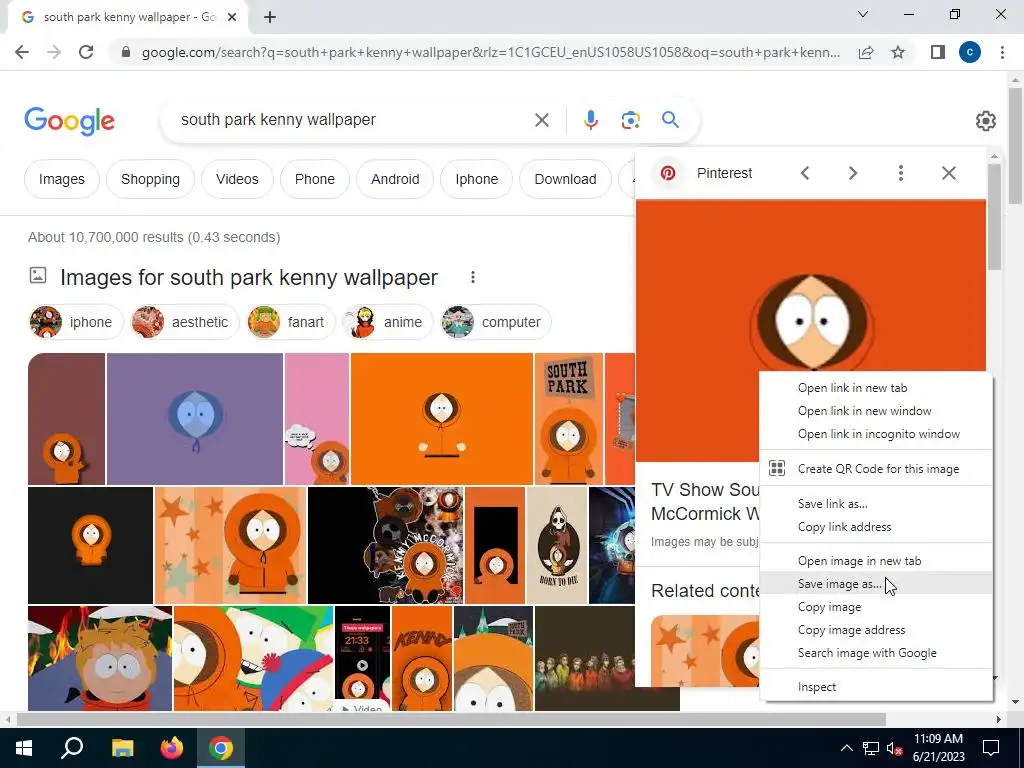Screen dimensions: 1024x768
Task: Show previous image in preview panel
Action: pos(805,173)
